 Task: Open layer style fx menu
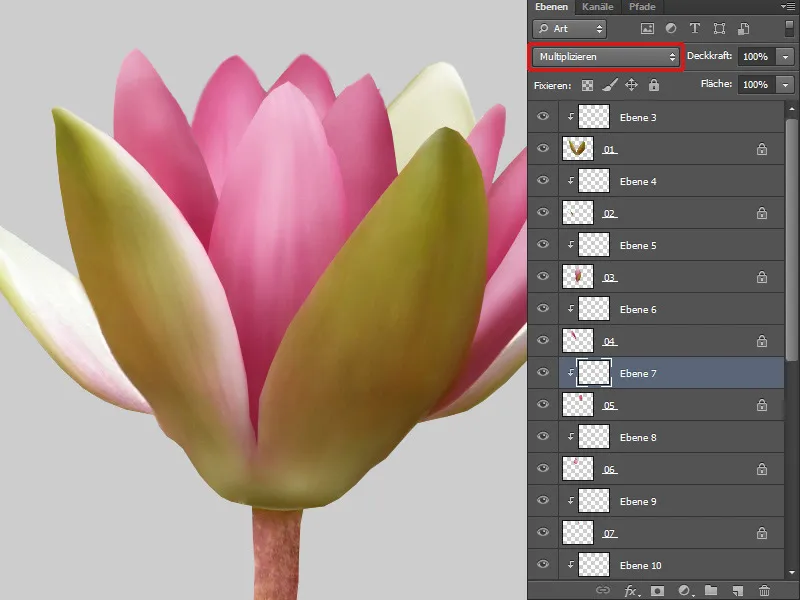coord(631,591)
